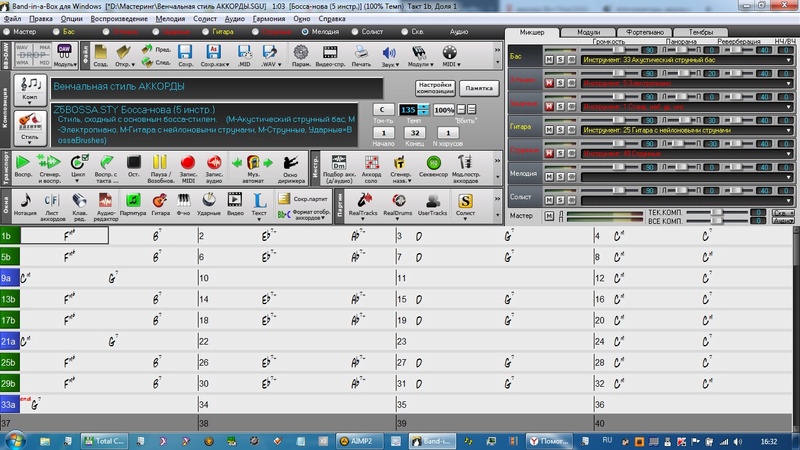Adjust the Бас volume slider

click(618, 50)
